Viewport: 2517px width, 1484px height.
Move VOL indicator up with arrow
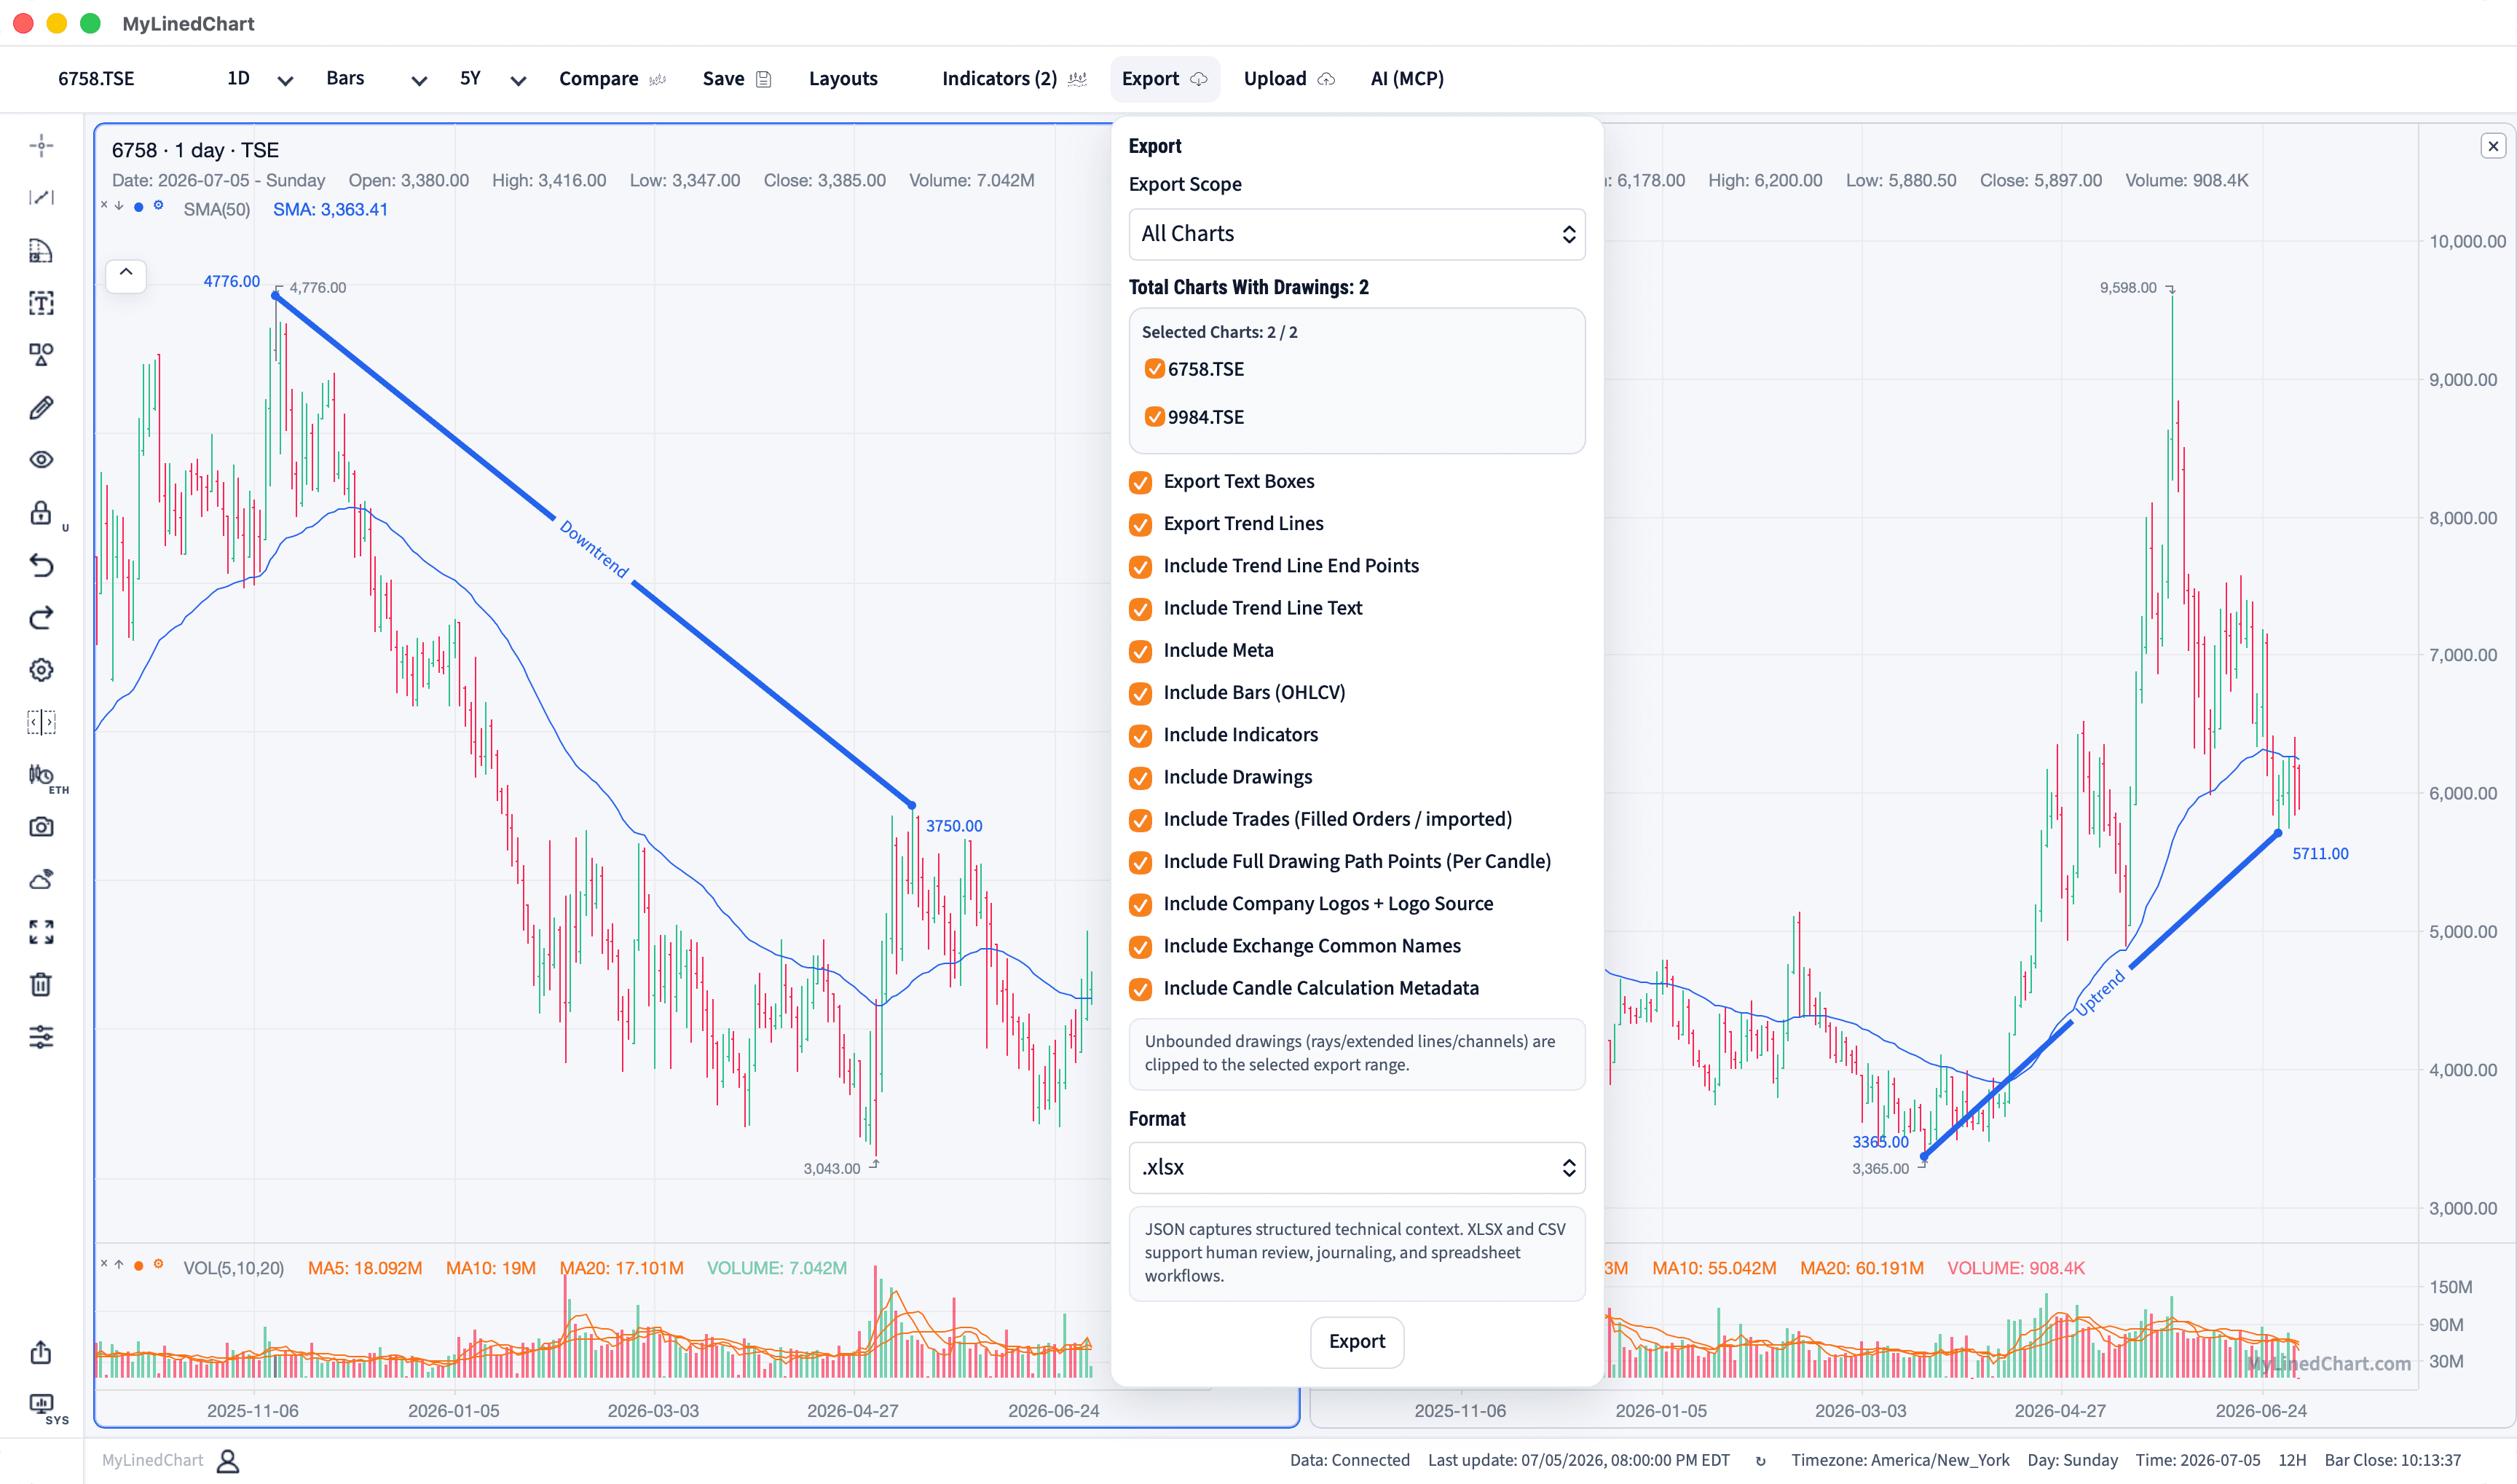click(119, 1264)
